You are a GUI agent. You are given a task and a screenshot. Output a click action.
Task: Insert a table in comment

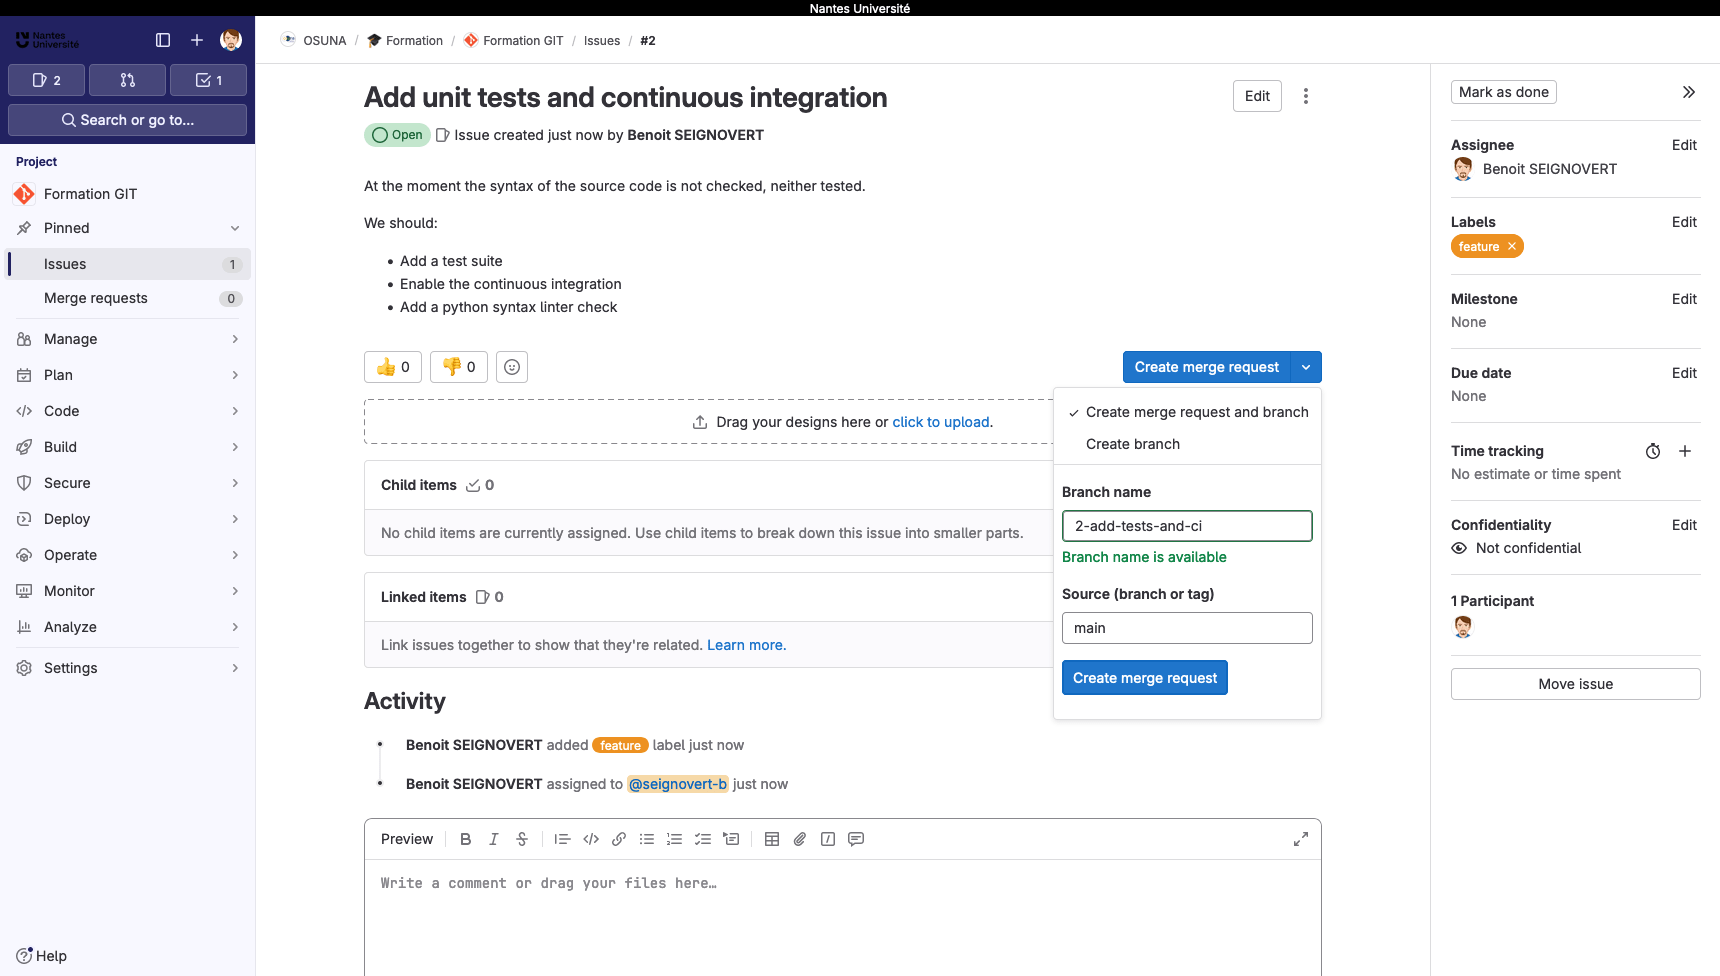point(772,839)
